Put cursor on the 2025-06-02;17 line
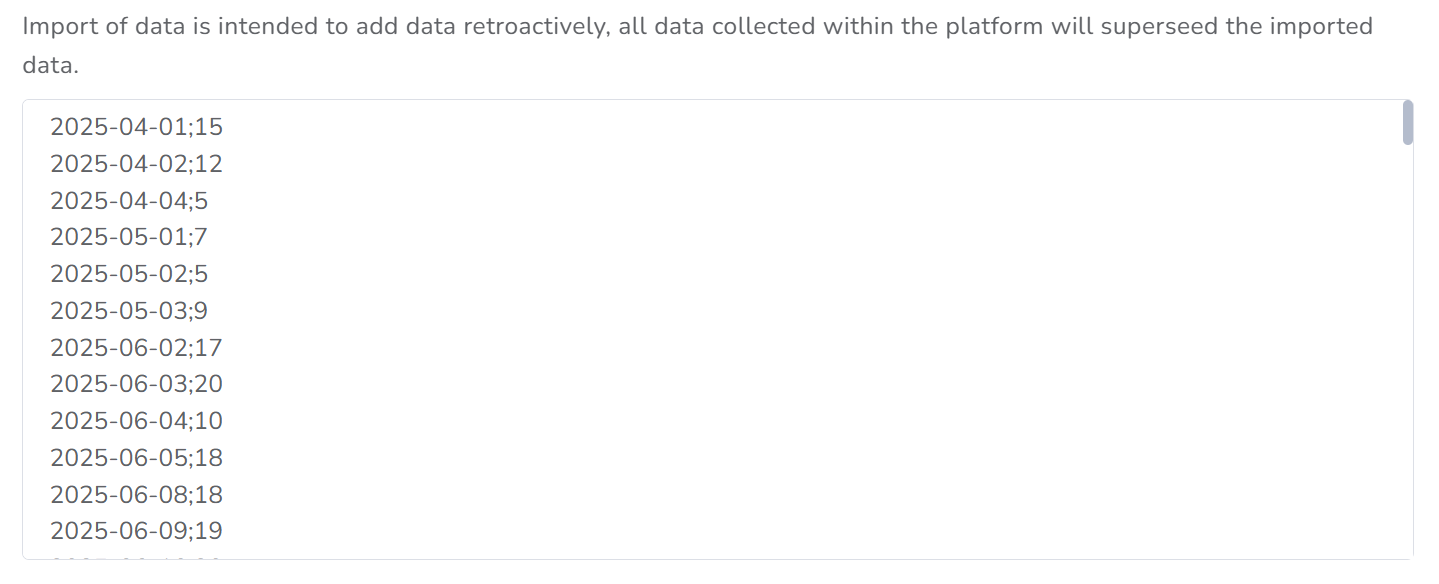The image size is (1439, 584). pyautogui.click(x=136, y=348)
